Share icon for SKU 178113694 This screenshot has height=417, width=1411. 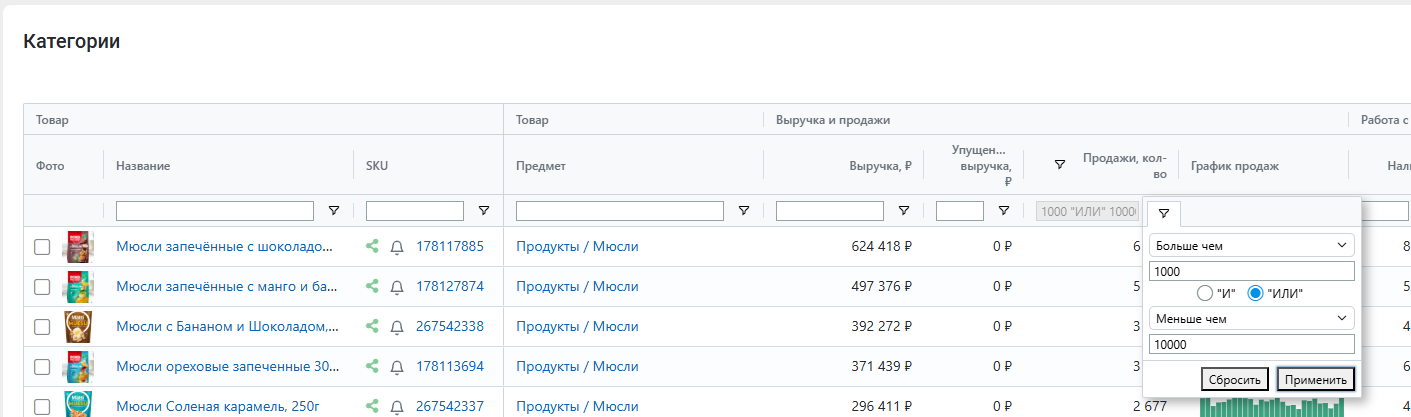pos(372,366)
